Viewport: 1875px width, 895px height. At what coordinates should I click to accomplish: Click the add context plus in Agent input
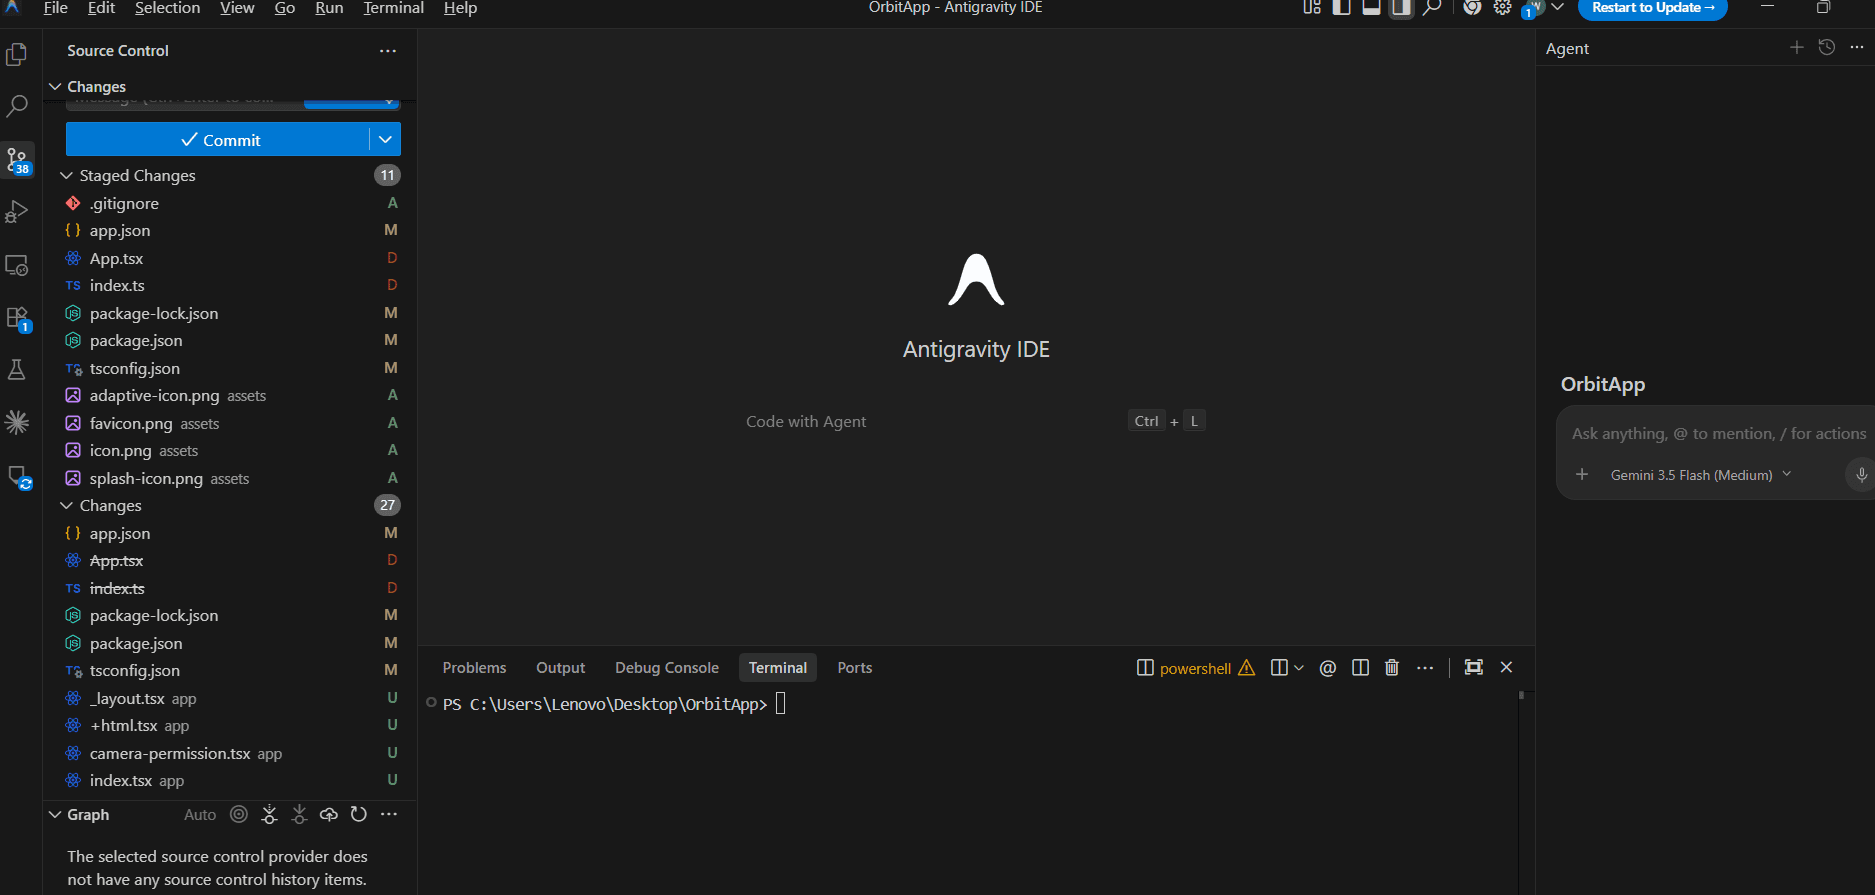[1582, 474]
